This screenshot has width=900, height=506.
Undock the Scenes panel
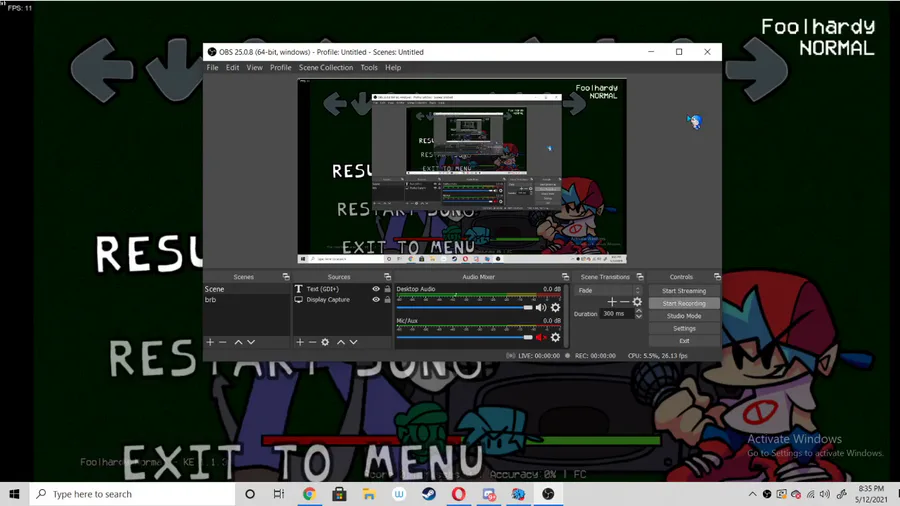tap(286, 277)
